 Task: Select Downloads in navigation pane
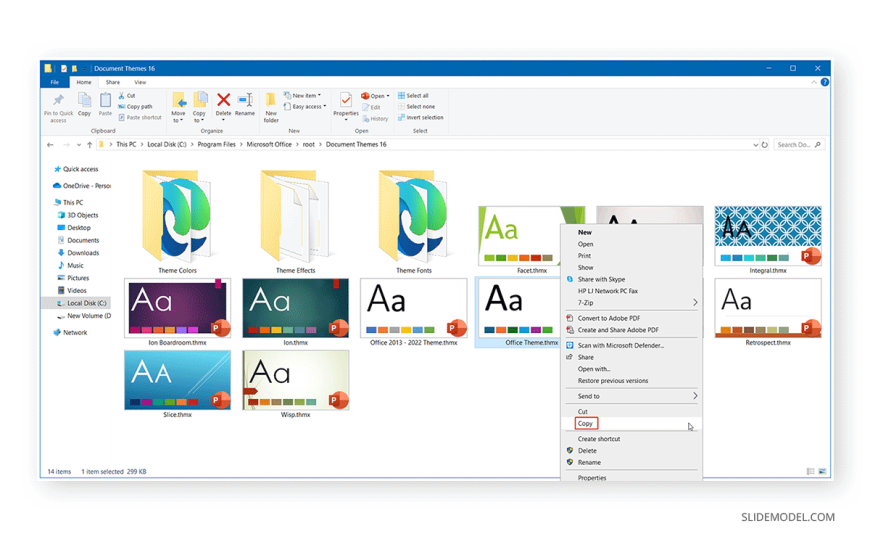78,253
